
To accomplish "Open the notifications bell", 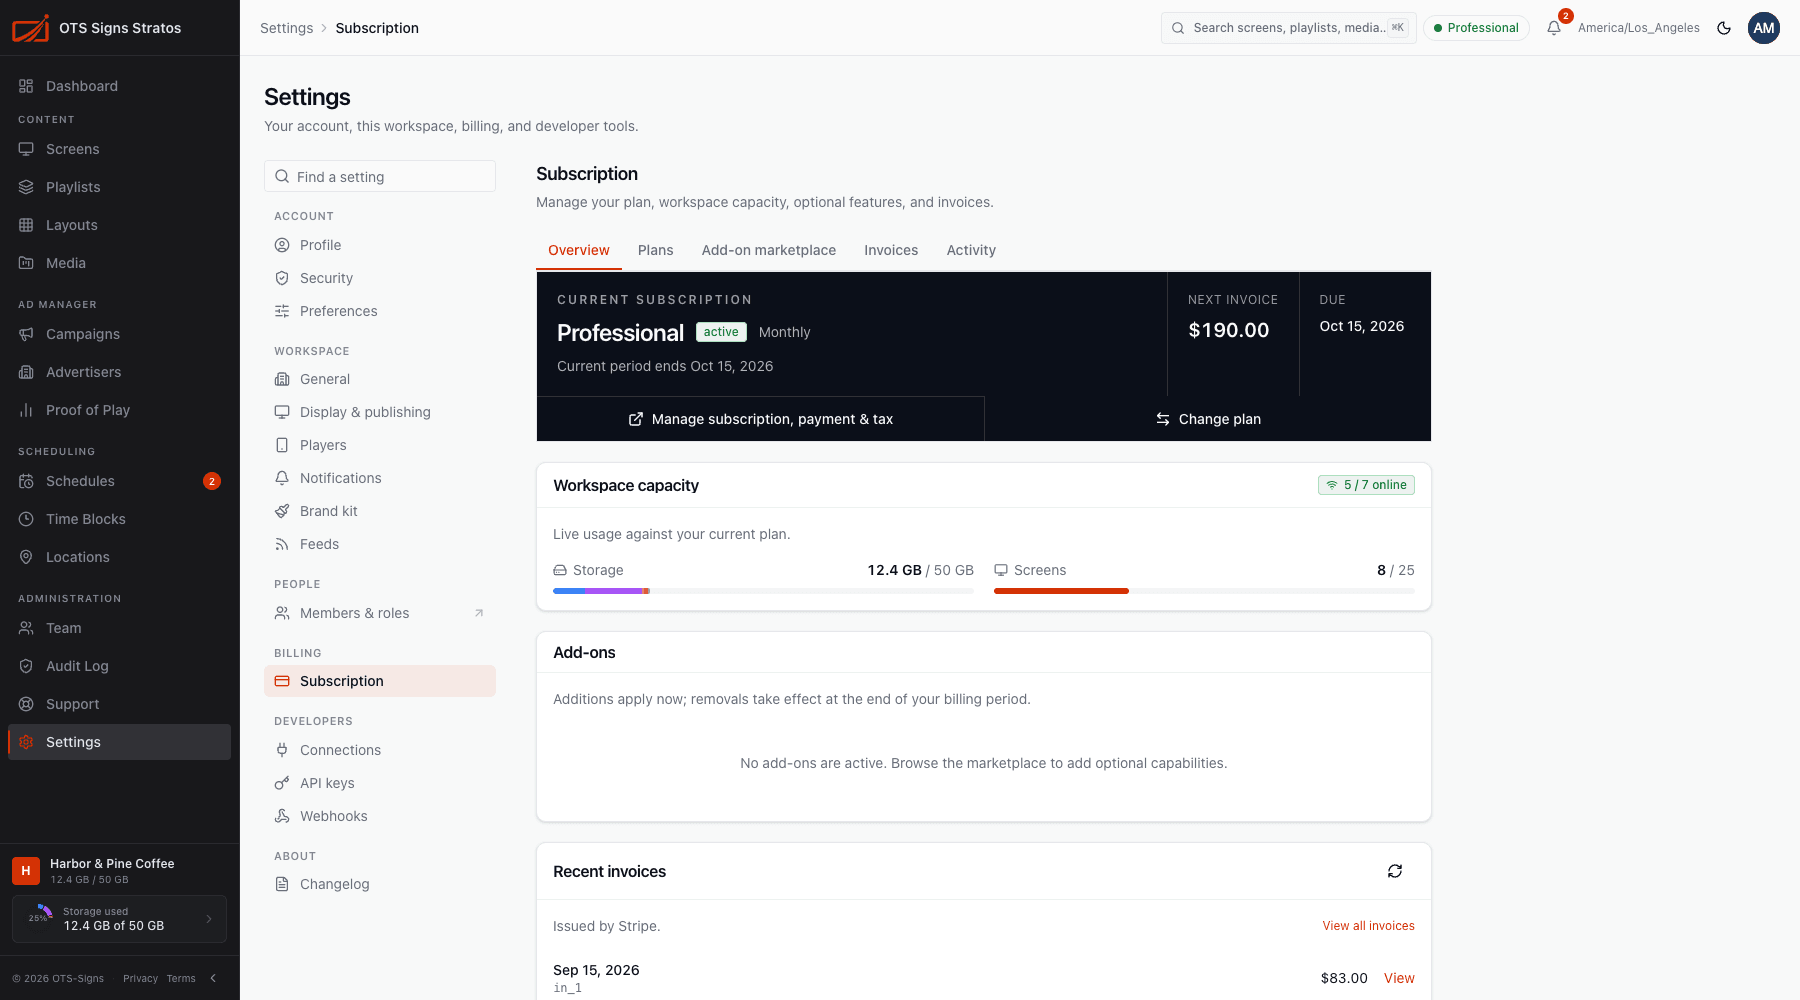I will click(1554, 28).
